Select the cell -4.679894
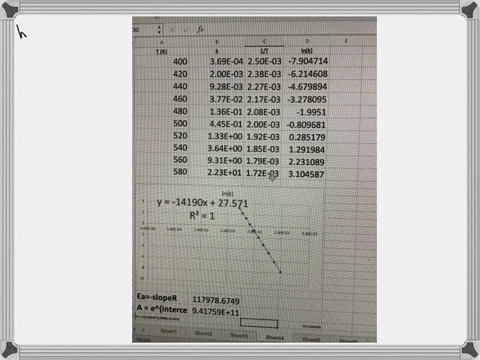 (x=307, y=87)
